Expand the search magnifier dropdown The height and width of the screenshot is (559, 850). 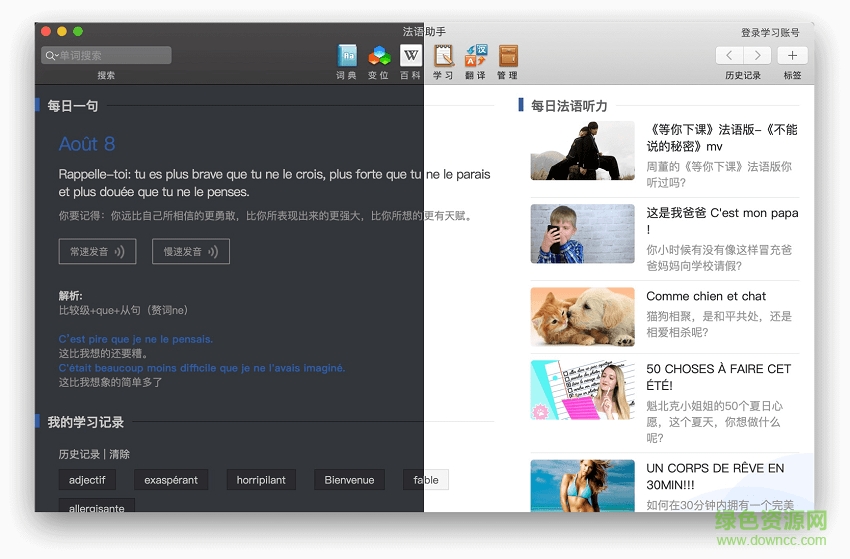pyautogui.click(x=50, y=56)
